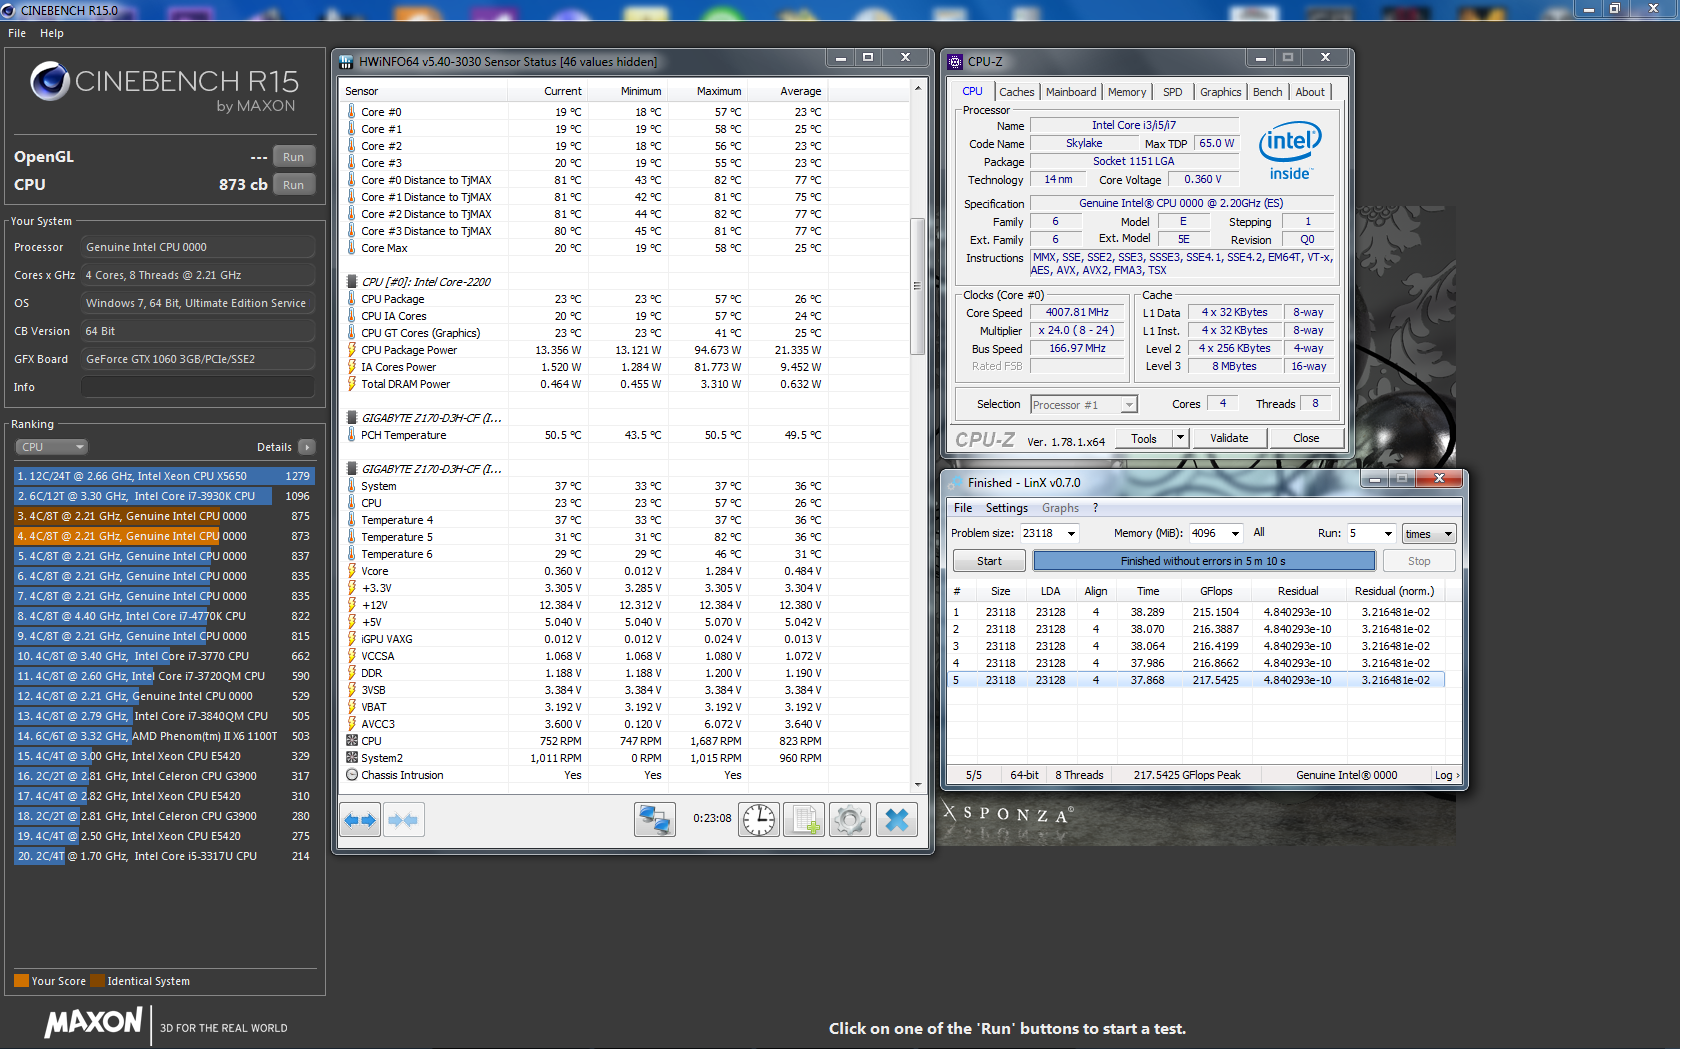Screen dimensions: 1682x1049
Task: Open the Help menu in Cinebench
Action: [x=52, y=33]
